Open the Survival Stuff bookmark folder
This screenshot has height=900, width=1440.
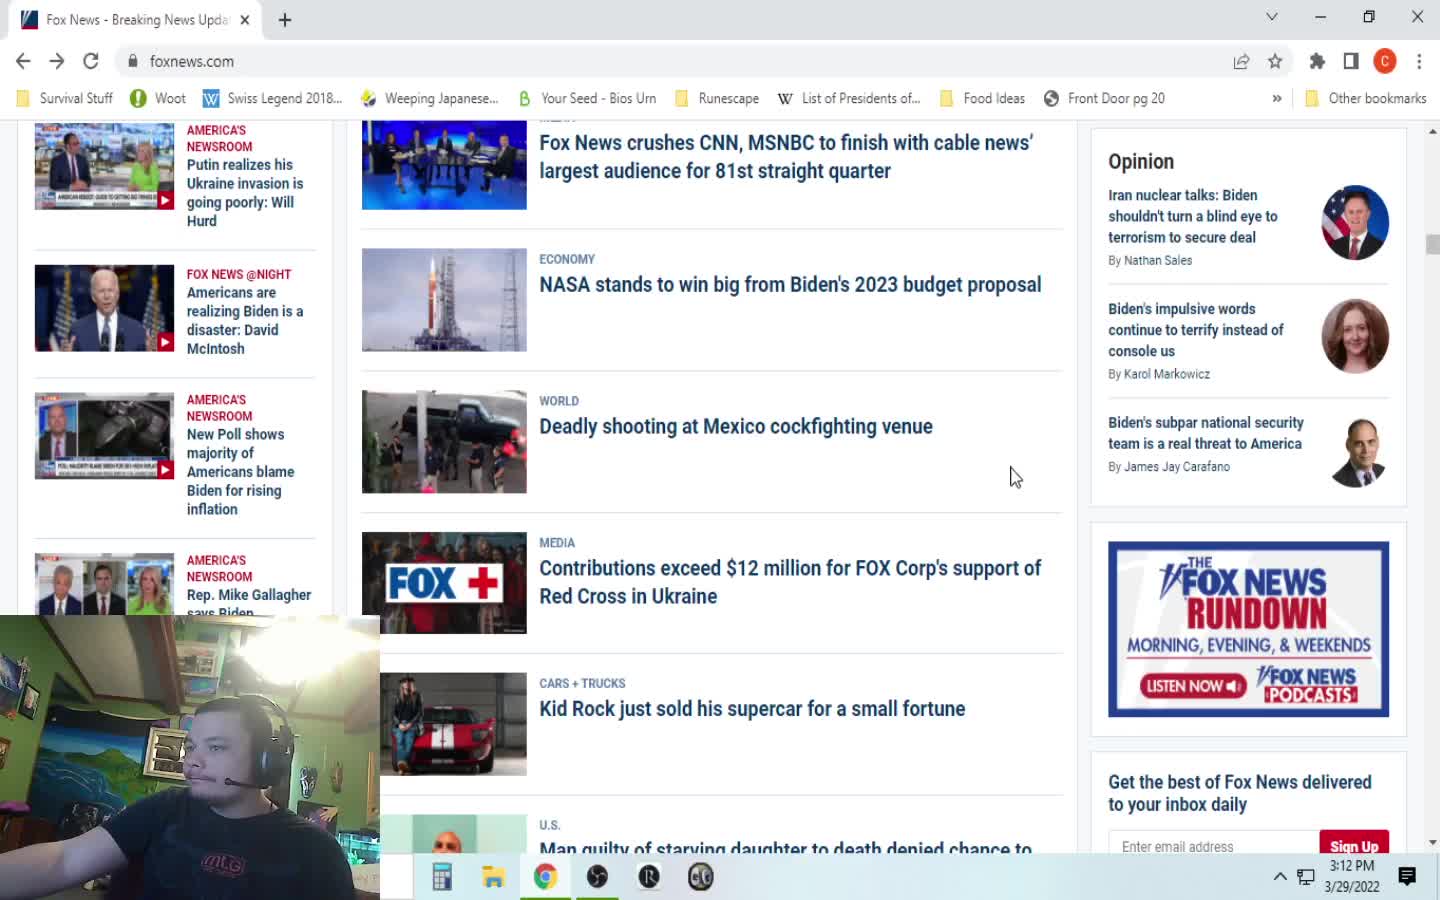click(65, 98)
